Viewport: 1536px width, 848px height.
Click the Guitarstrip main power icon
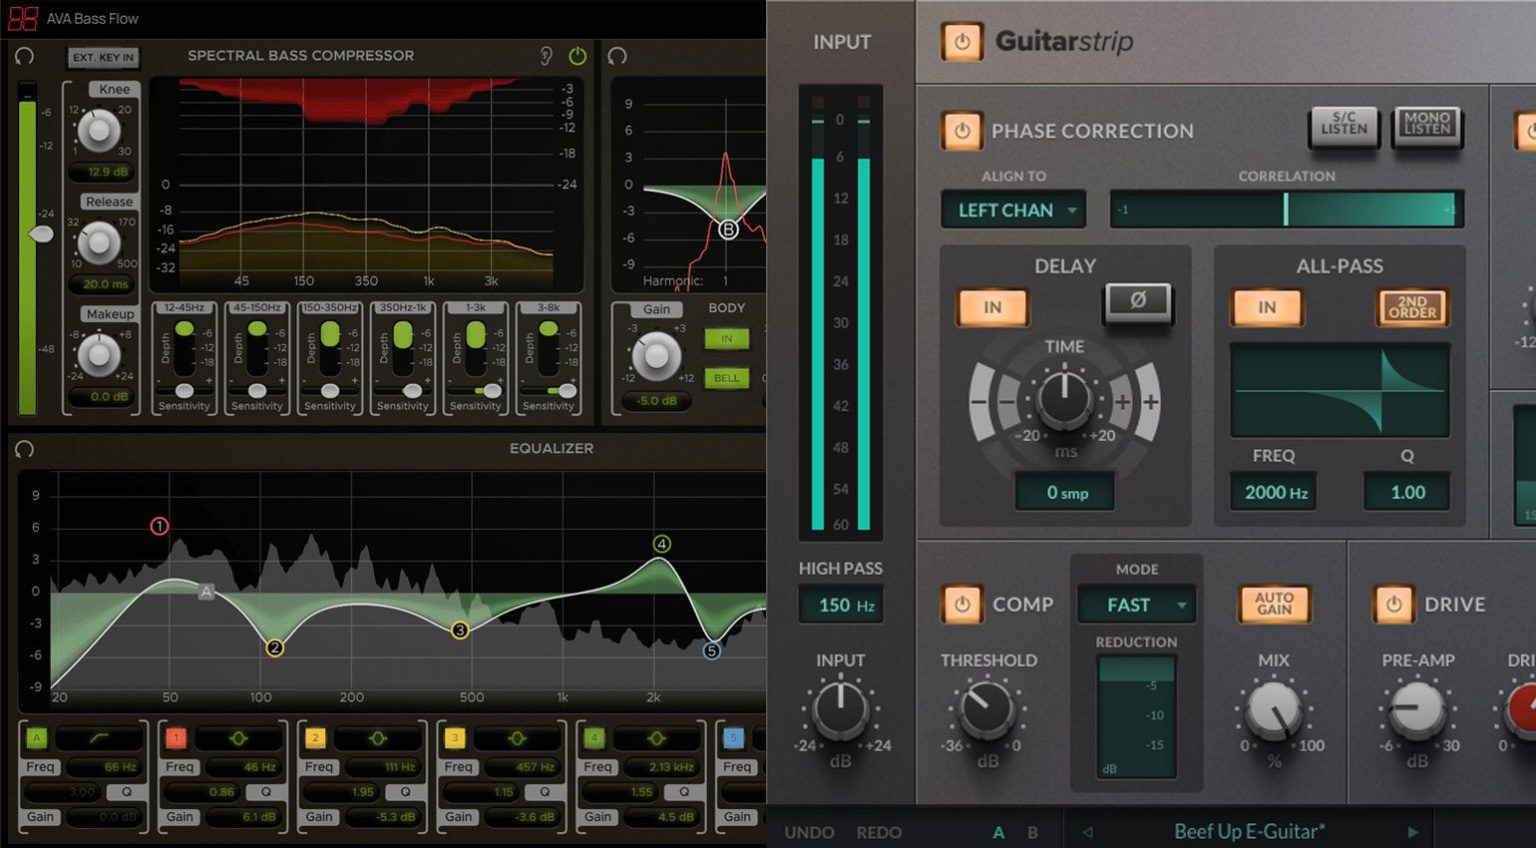(961, 42)
